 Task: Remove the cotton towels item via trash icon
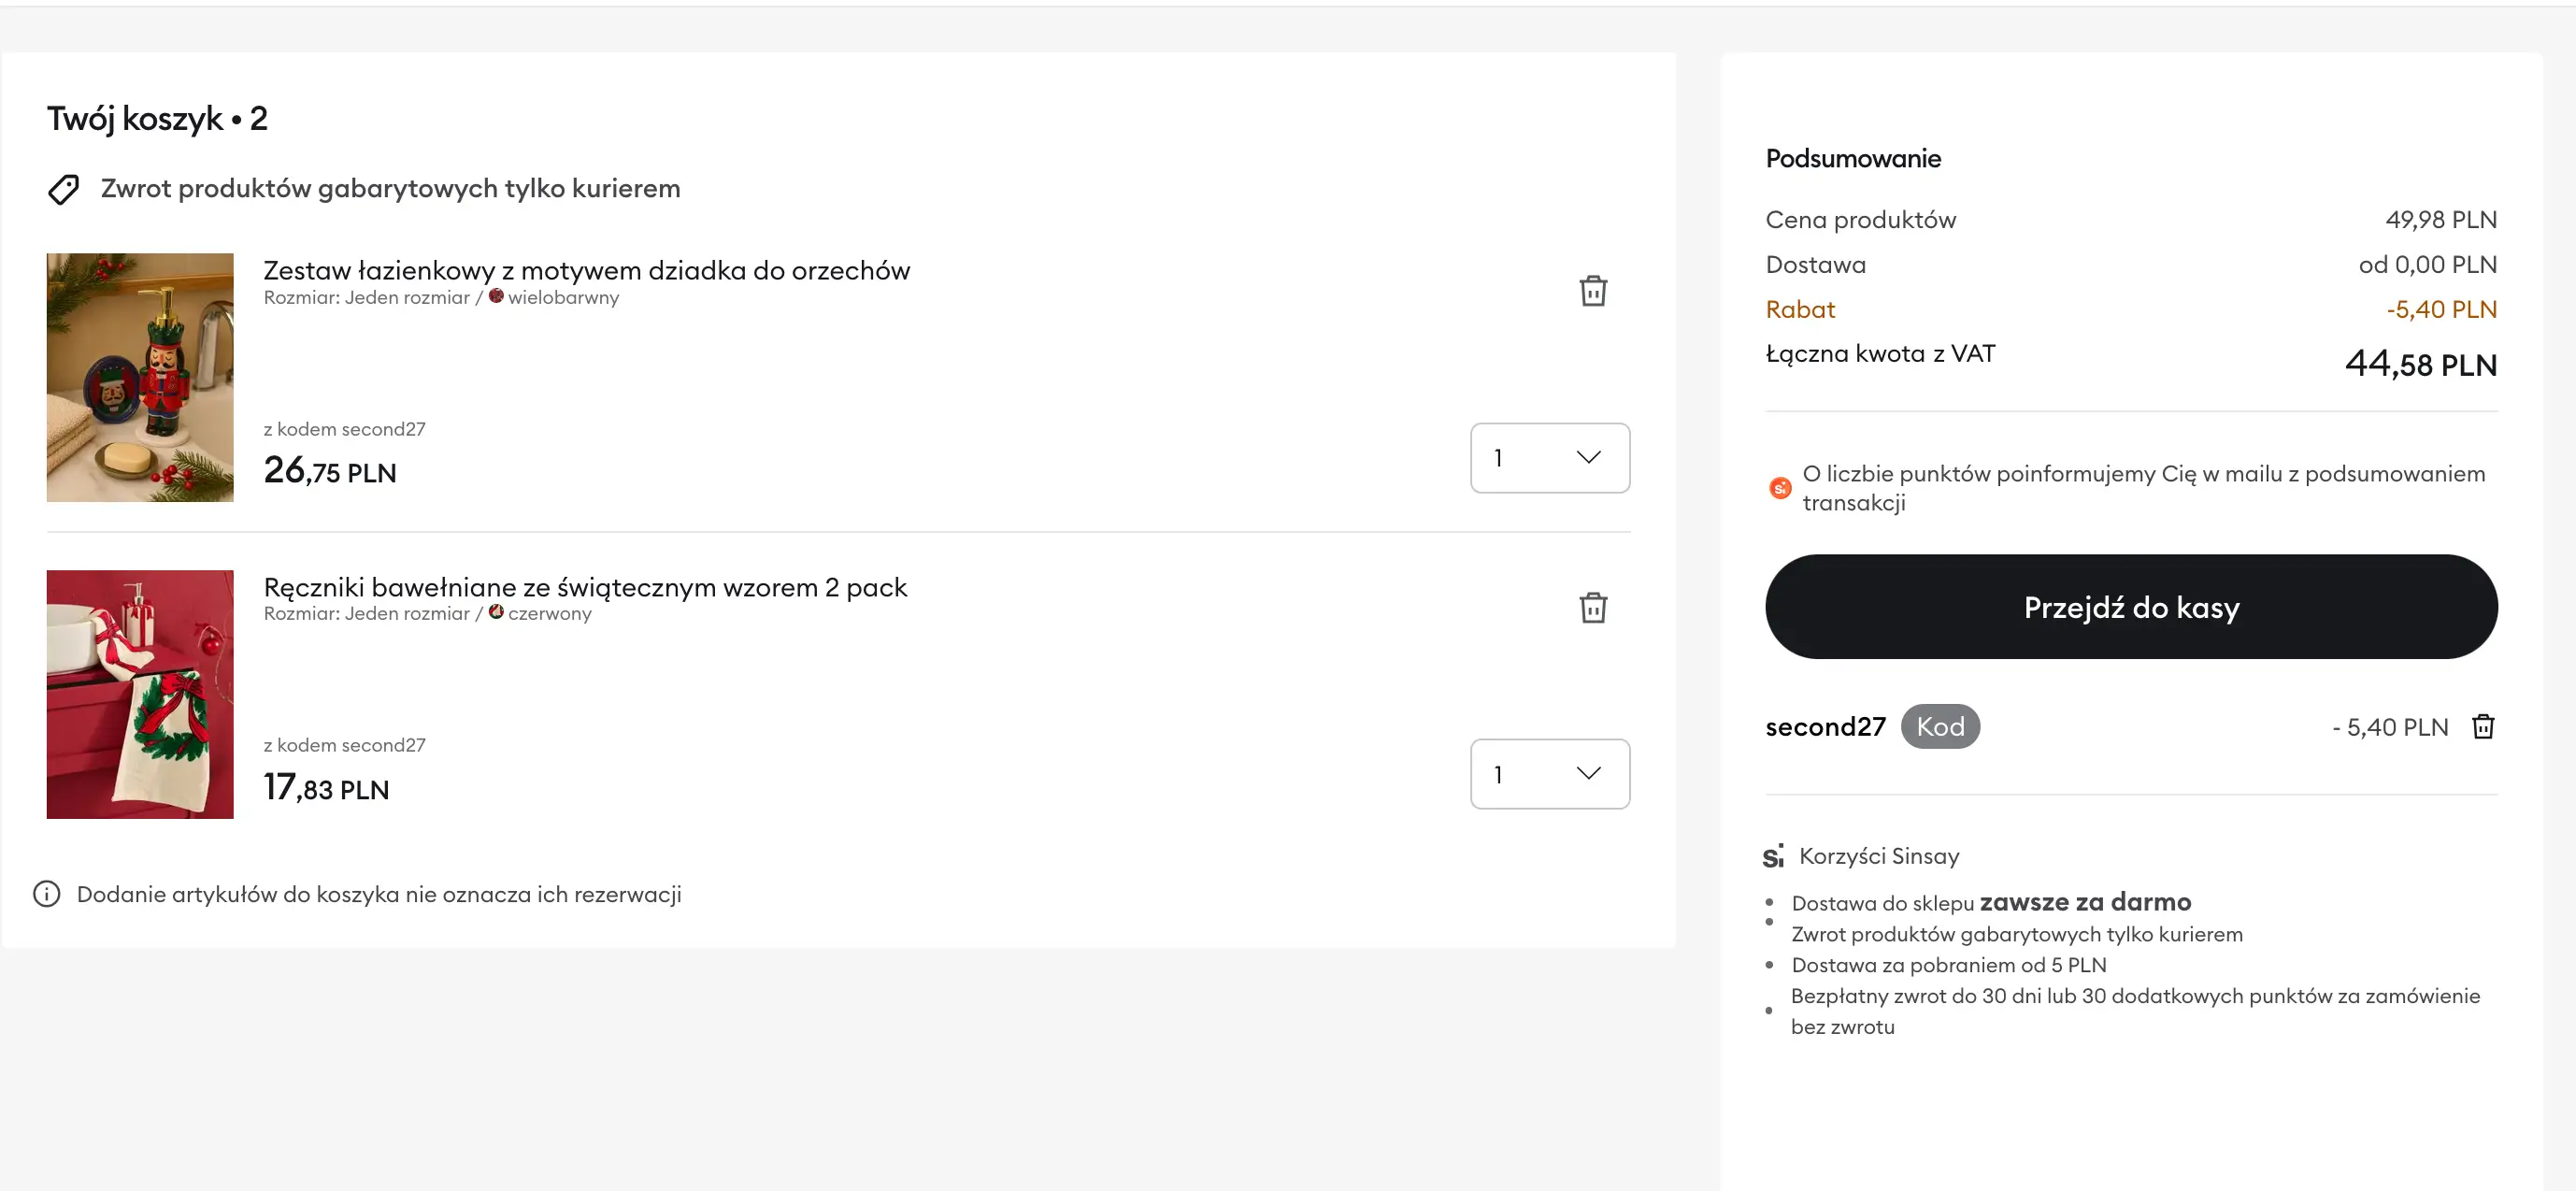pyautogui.click(x=1592, y=608)
